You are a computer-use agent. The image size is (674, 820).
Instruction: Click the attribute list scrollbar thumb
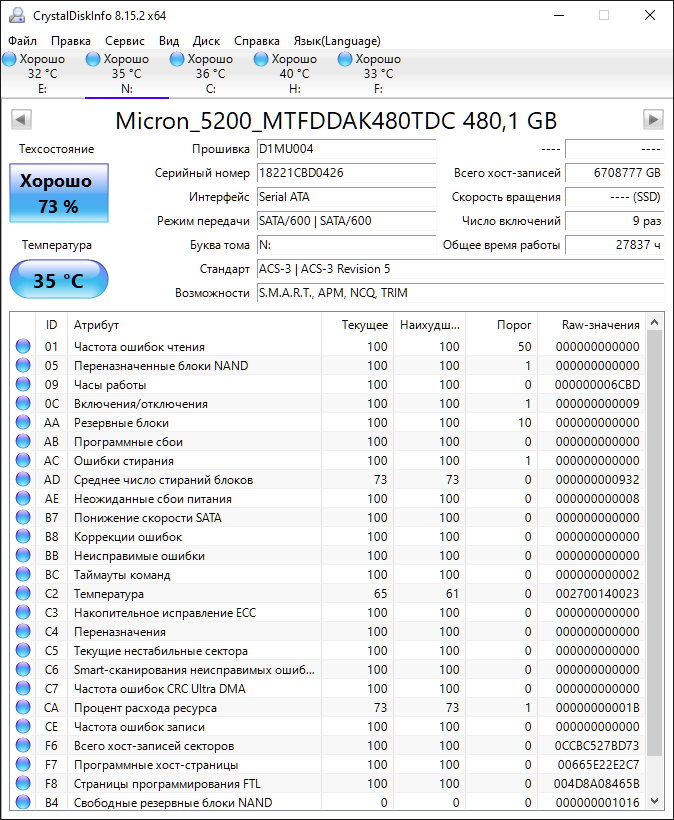(654, 543)
